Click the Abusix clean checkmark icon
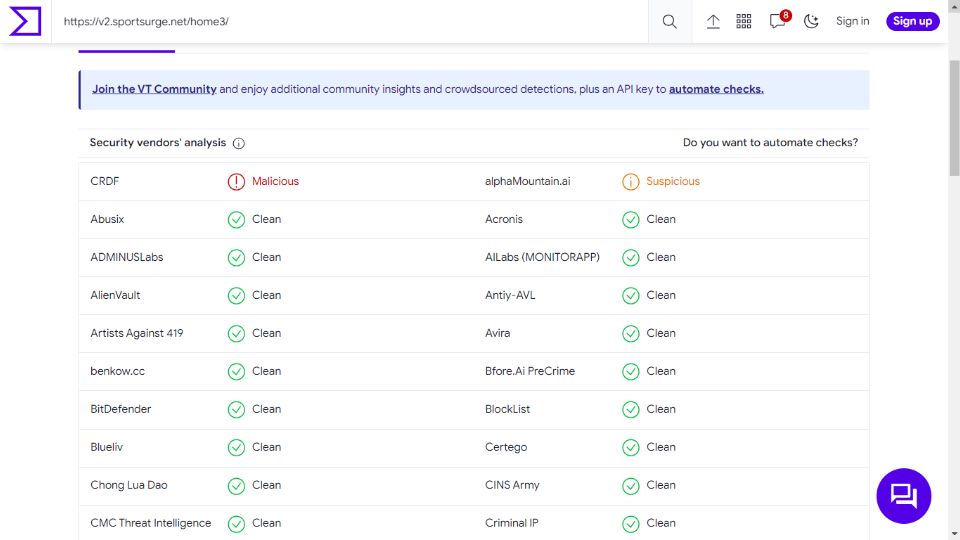 [236, 220]
